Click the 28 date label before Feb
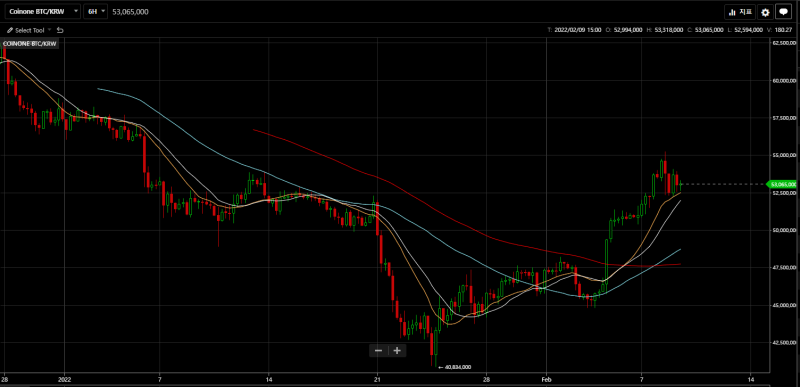The height and width of the screenshot is (387, 800). click(x=486, y=379)
